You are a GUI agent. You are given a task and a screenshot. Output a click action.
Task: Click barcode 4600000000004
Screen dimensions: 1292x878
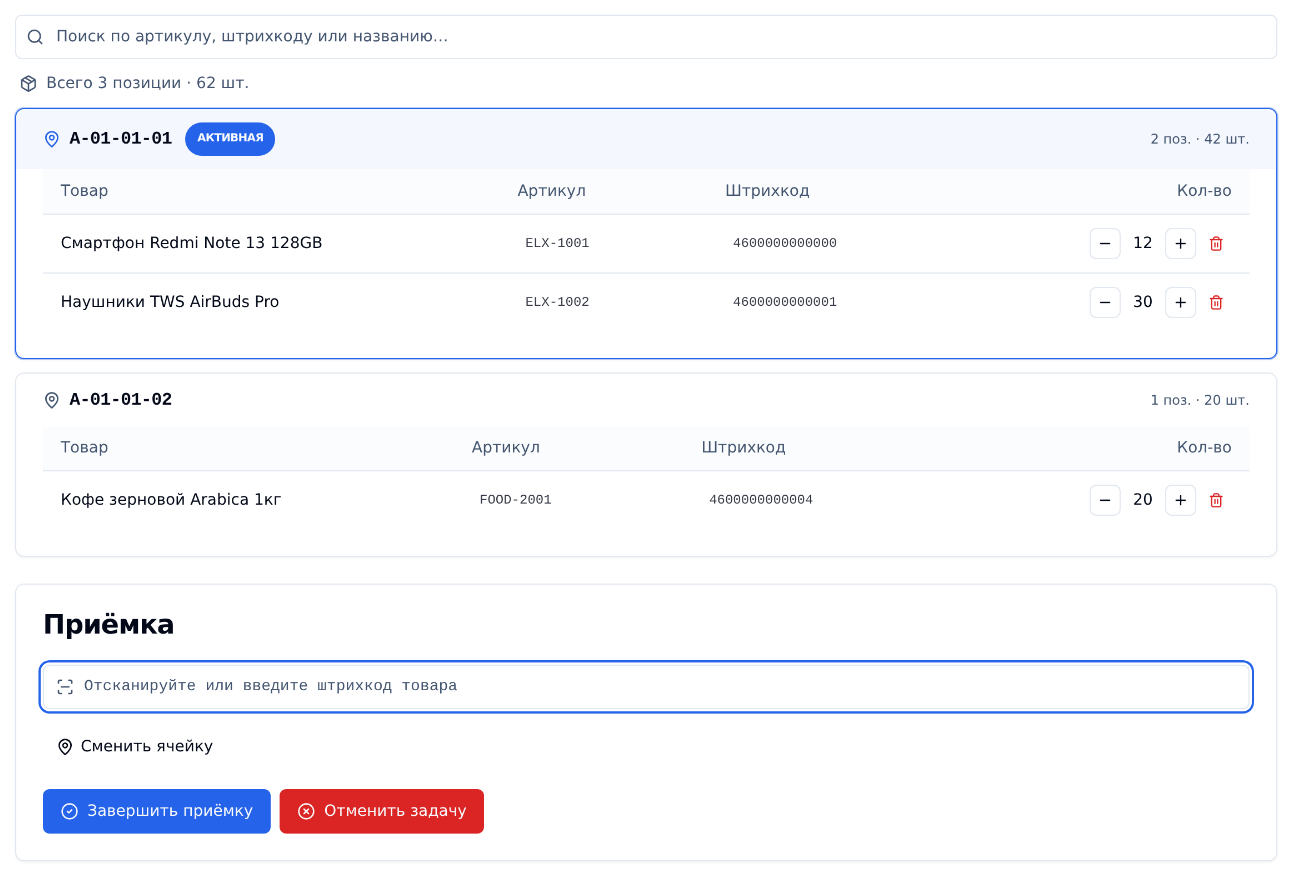click(x=761, y=500)
